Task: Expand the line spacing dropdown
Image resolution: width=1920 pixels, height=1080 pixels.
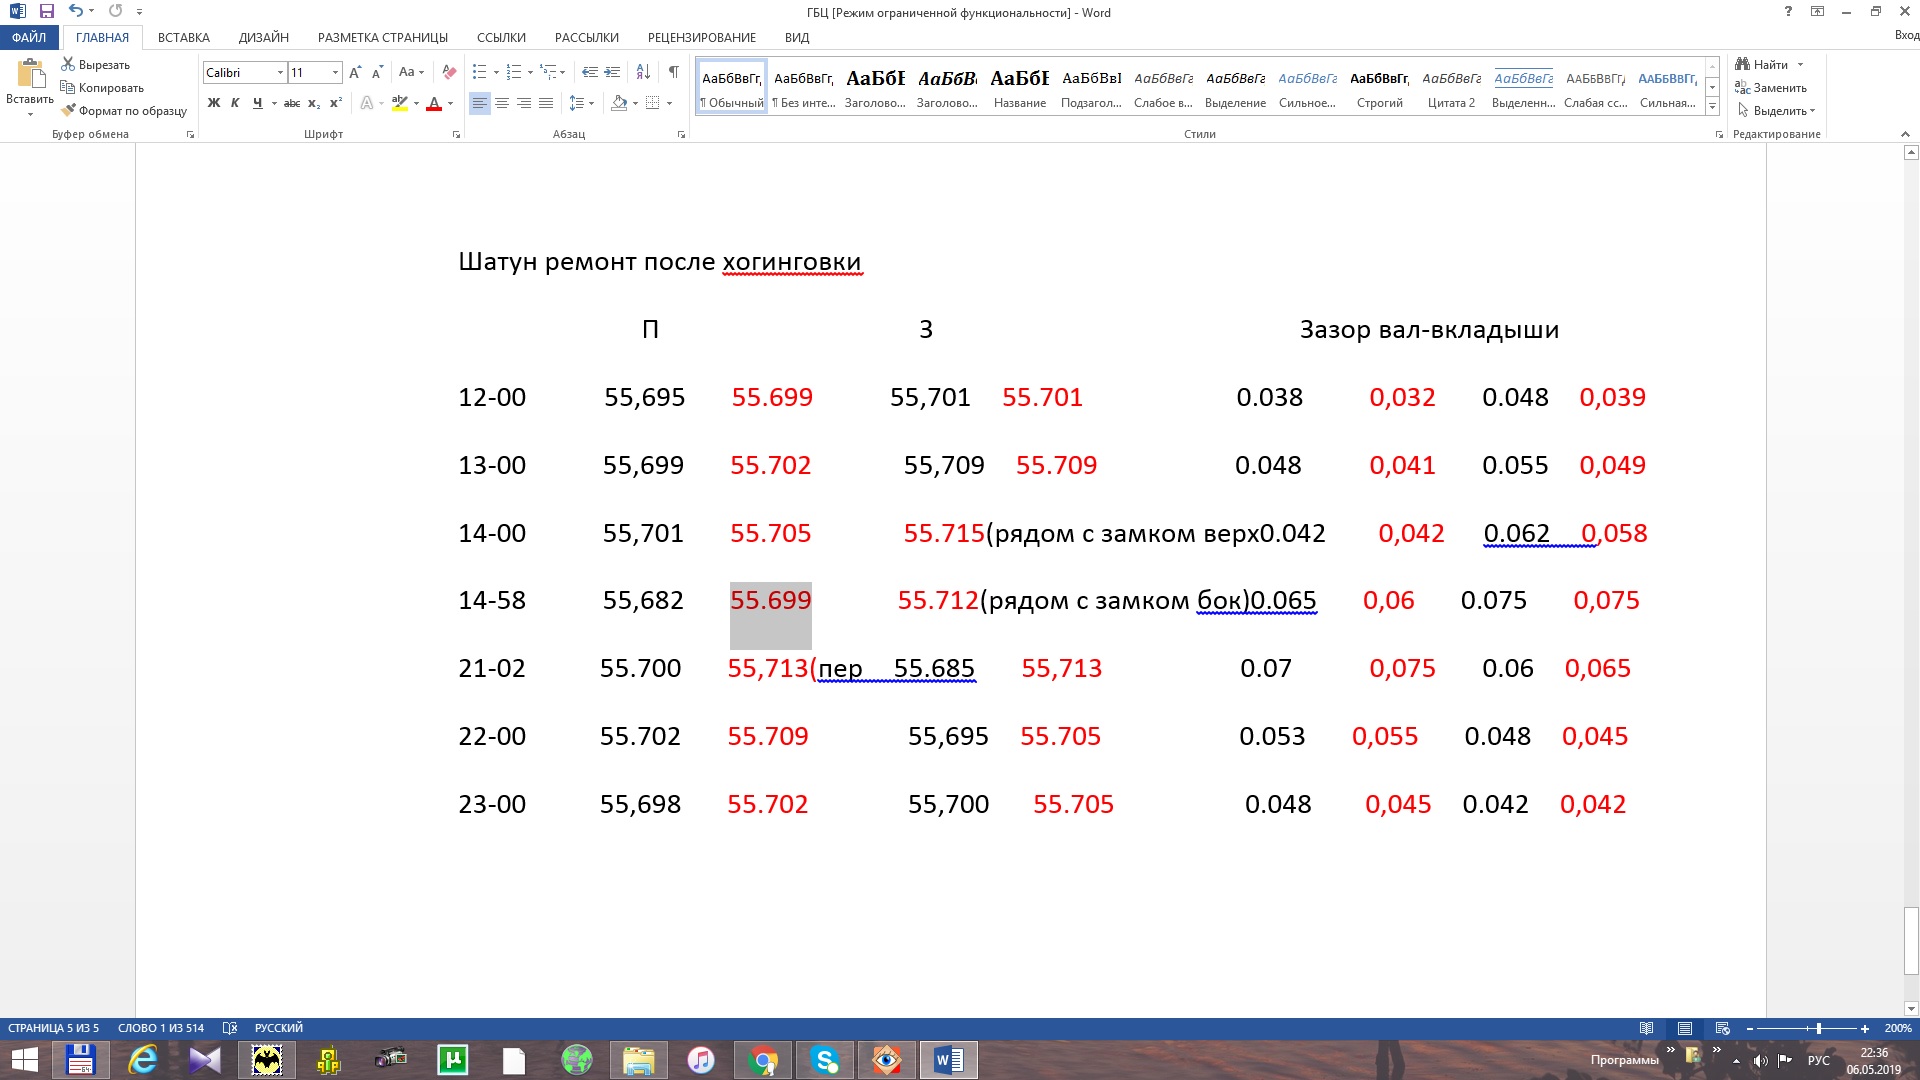Action: point(592,103)
